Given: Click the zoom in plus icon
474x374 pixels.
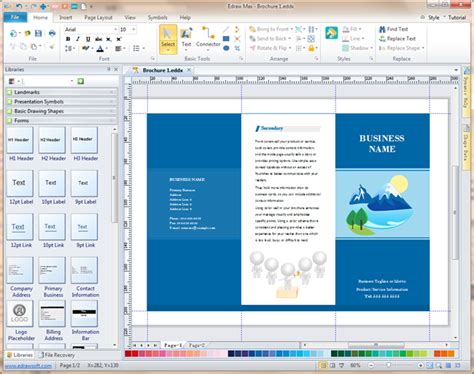Looking at the screenshot, I should (421, 365).
